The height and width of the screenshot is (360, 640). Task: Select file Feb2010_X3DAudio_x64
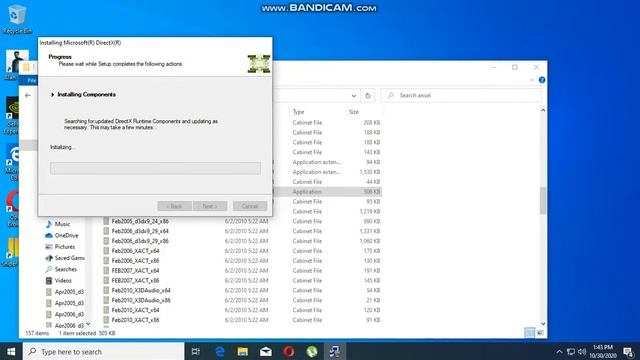point(141,290)
